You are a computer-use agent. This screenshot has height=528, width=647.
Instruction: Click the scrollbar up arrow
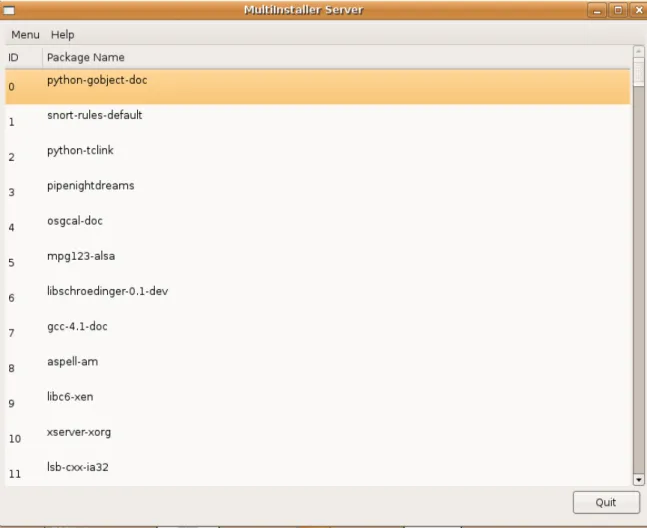pos(639,51)
